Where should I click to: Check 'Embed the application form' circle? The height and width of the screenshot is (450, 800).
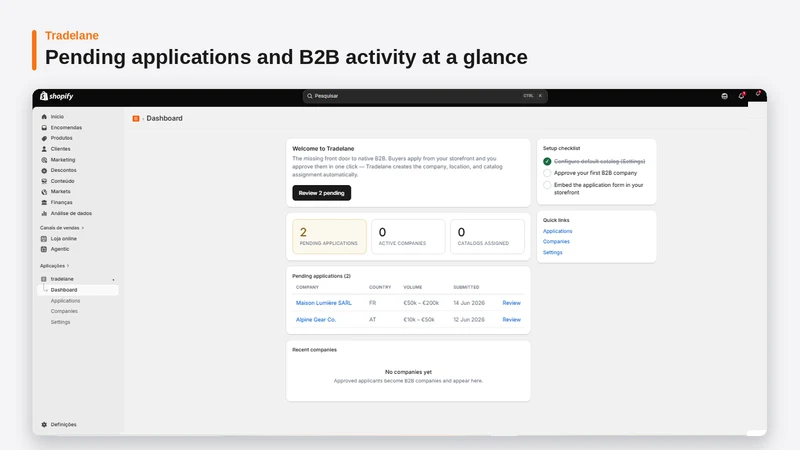(547, 185)
